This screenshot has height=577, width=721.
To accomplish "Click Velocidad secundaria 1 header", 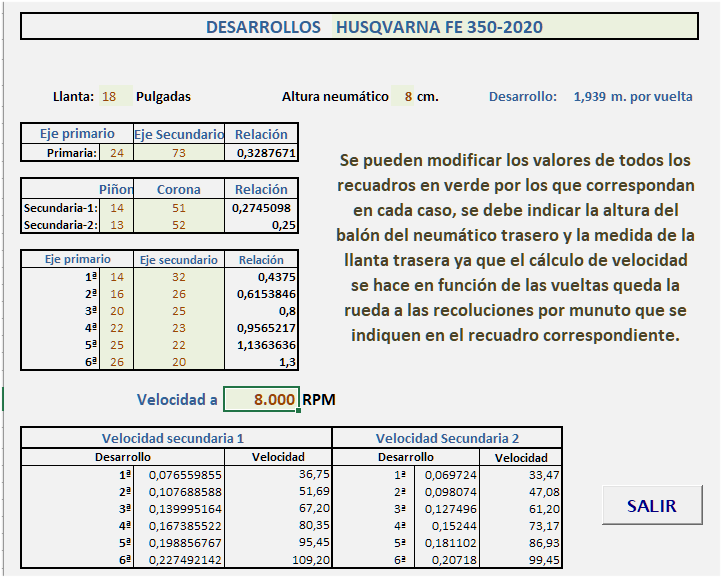I will tap(173, 438).
